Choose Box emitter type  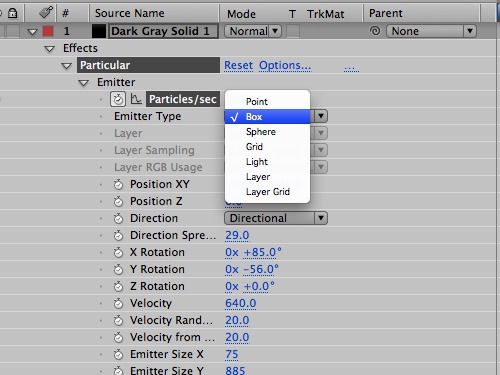[x=267, y=117]
